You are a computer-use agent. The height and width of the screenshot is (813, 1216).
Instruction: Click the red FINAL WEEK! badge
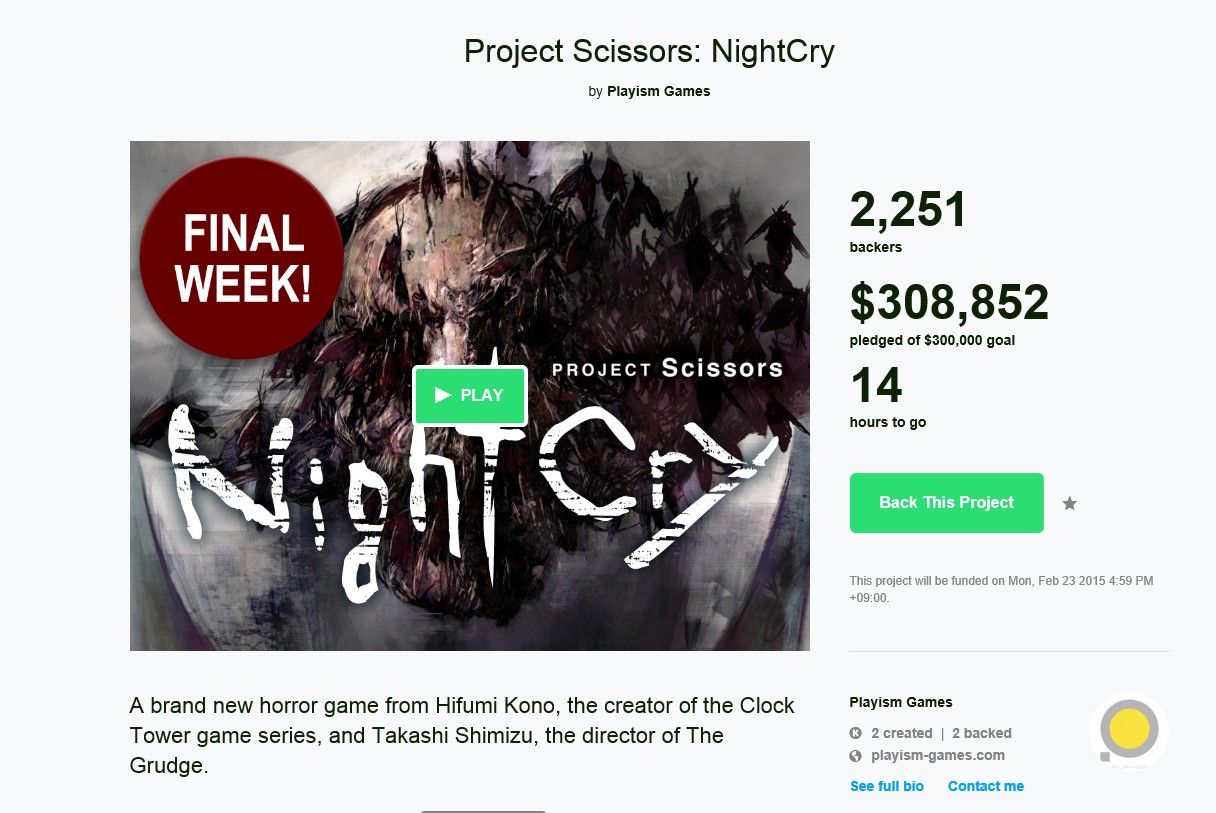pos(242,258)
